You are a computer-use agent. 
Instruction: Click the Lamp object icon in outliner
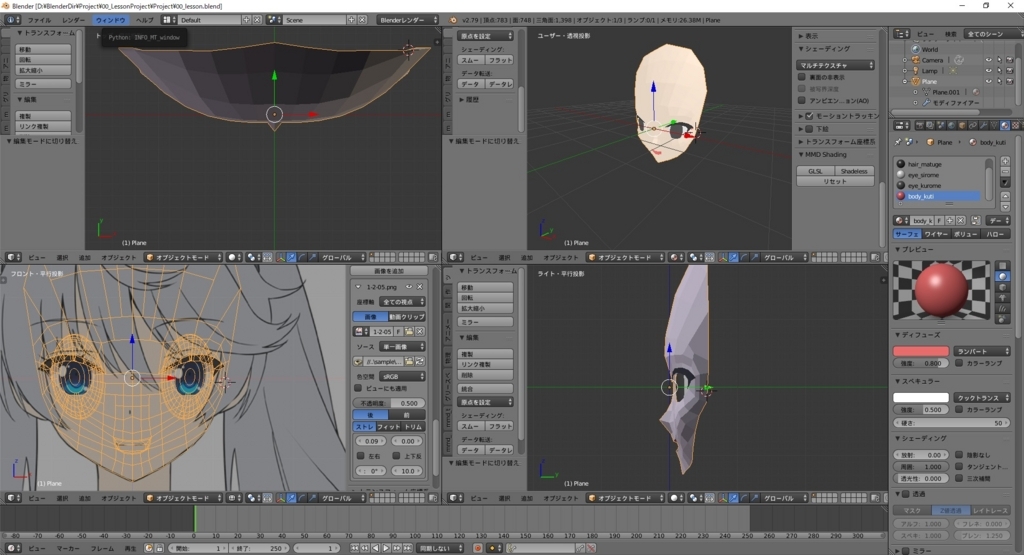pos(914,71)
